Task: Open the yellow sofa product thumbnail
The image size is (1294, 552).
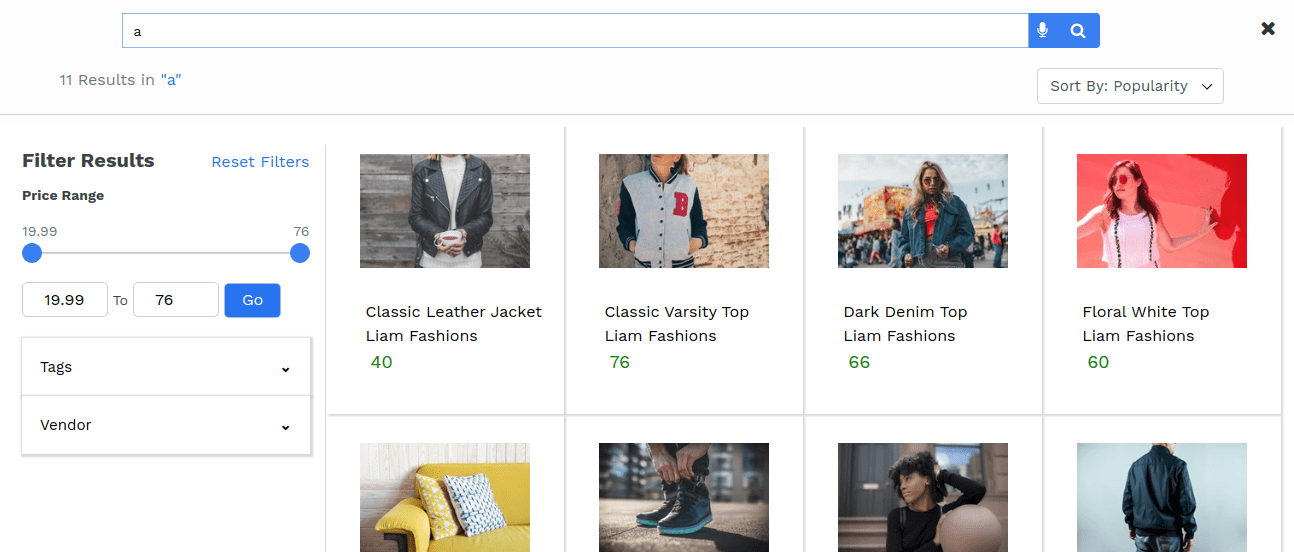Action: (x=445, y=497)
